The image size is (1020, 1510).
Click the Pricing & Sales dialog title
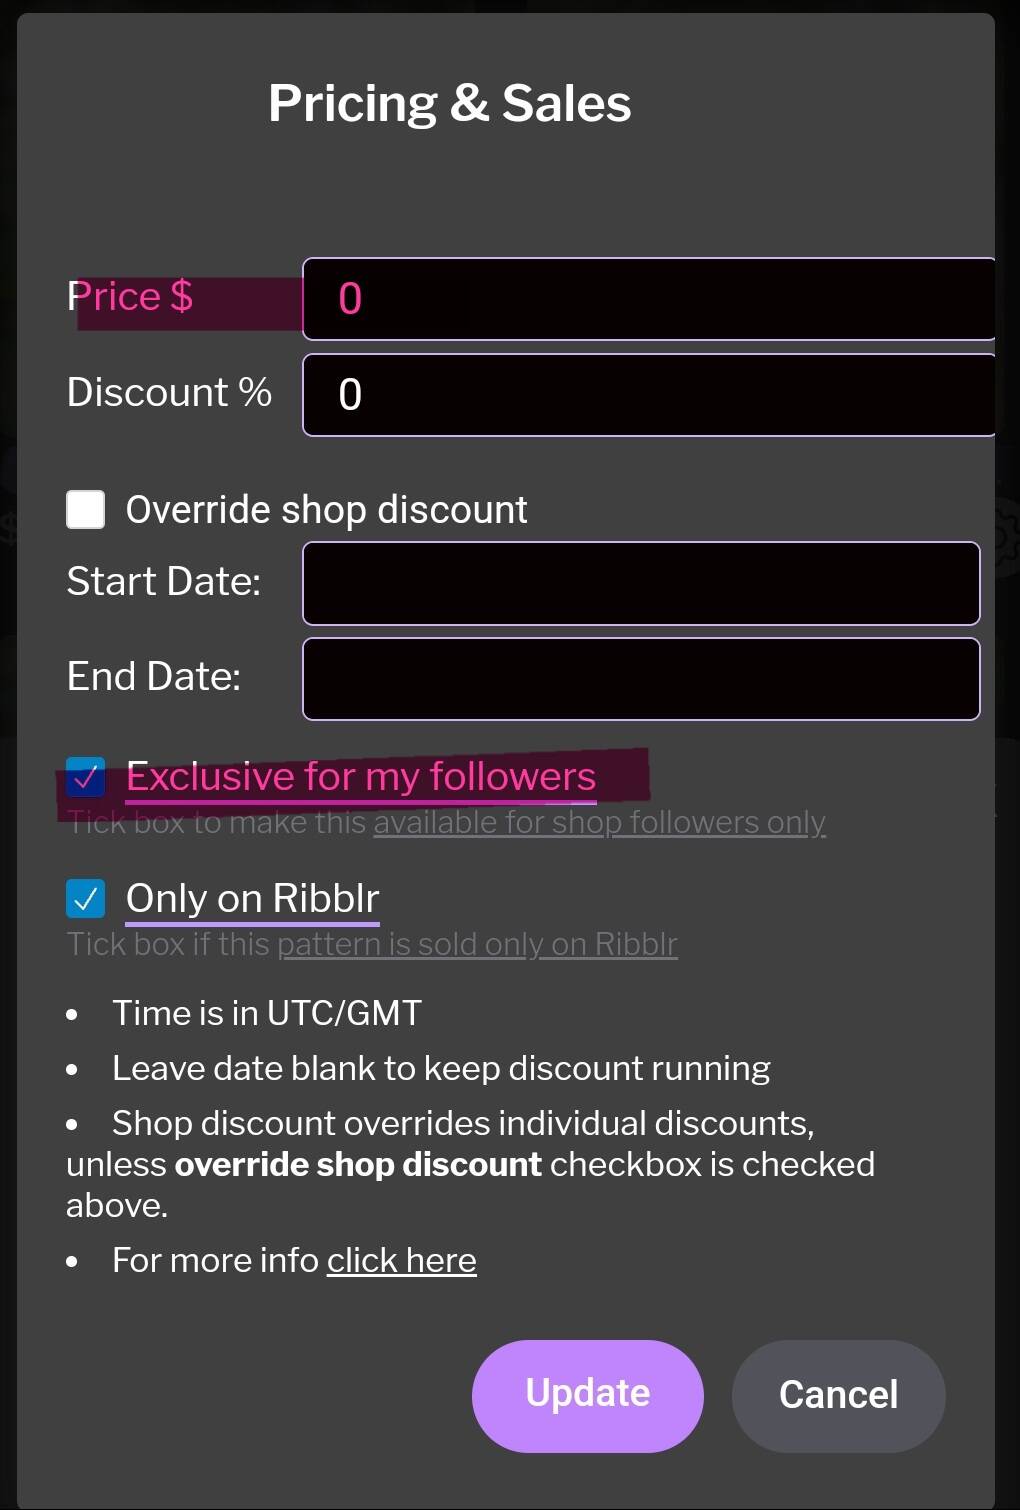(x=450, y=103)
